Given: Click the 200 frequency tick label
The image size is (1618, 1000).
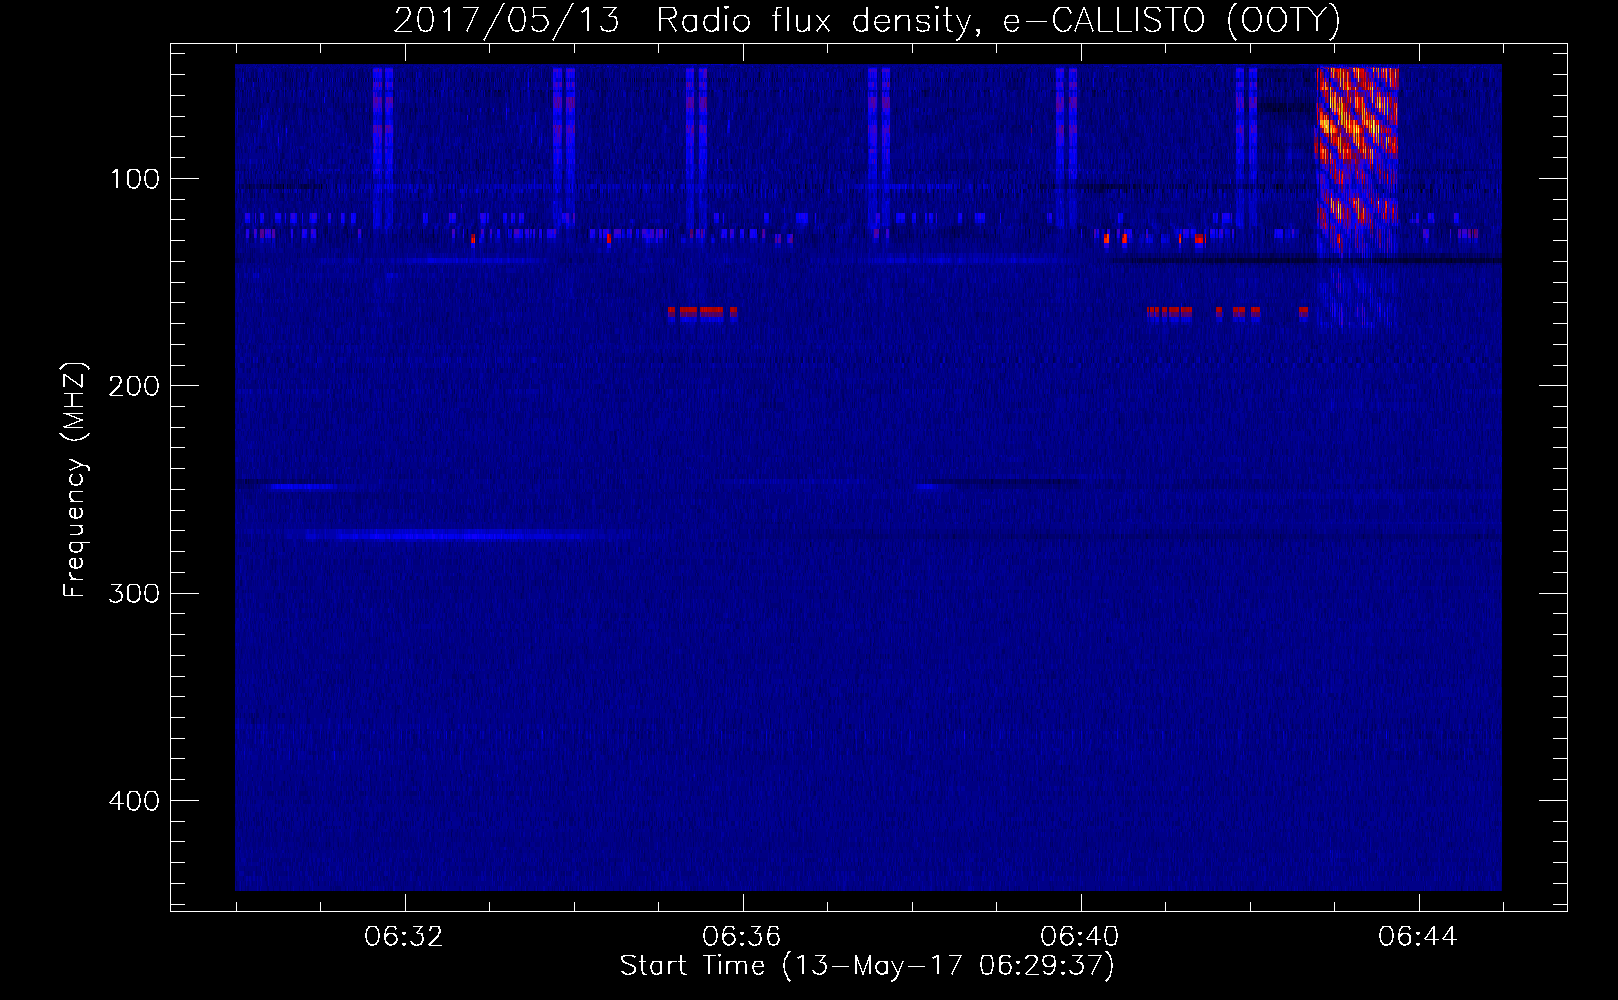Looking at the screenshot, I should click(134, 386).
